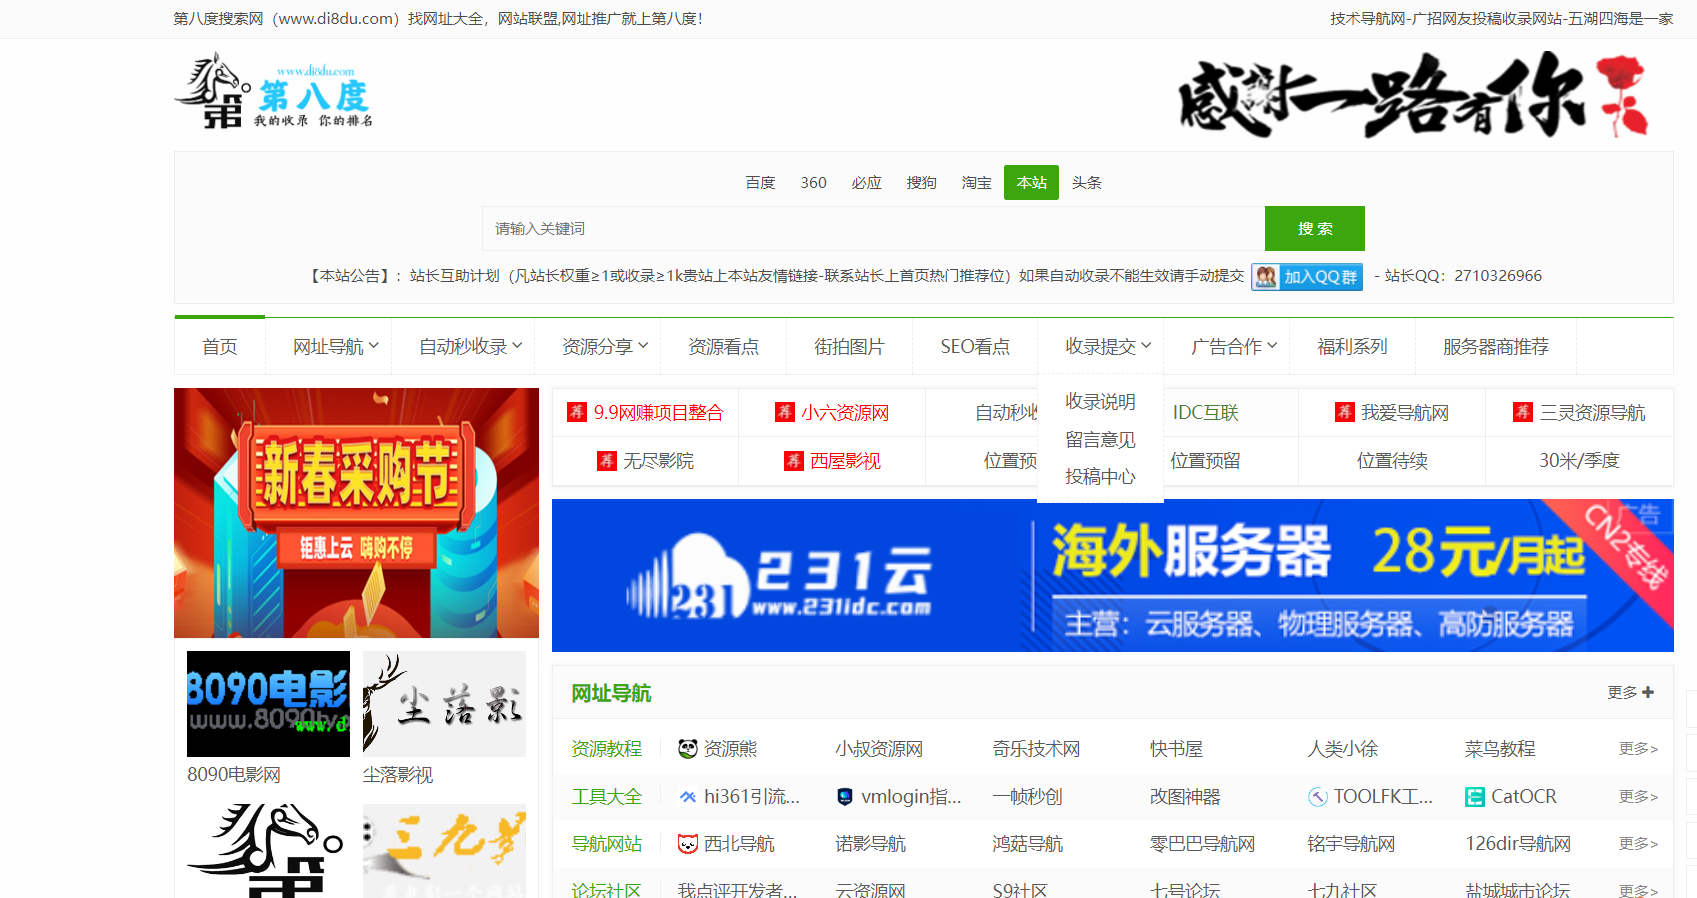Click the hi361 site icon
The height and width of the screenshot is (898, 1697).
(688, 796)
